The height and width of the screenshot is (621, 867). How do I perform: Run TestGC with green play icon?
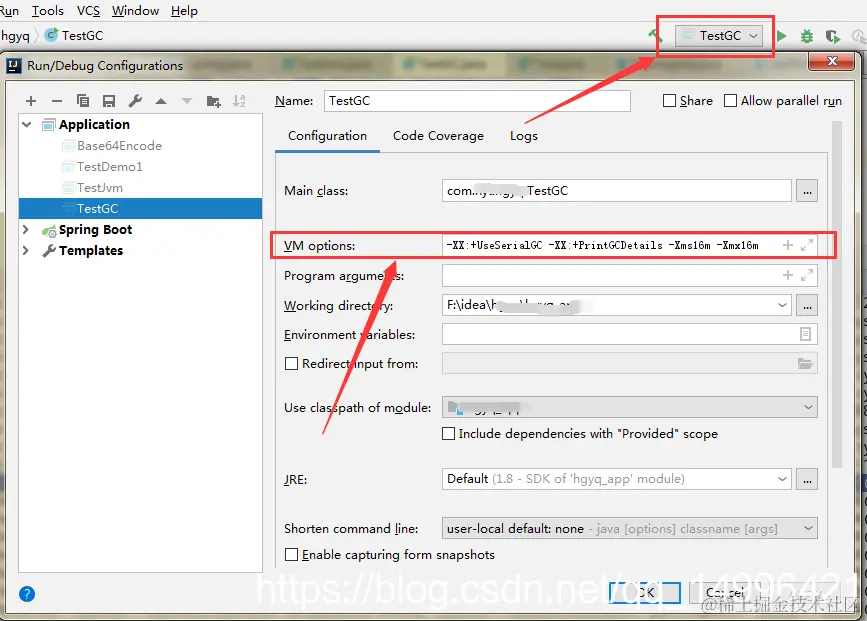(x=781, y=36)
